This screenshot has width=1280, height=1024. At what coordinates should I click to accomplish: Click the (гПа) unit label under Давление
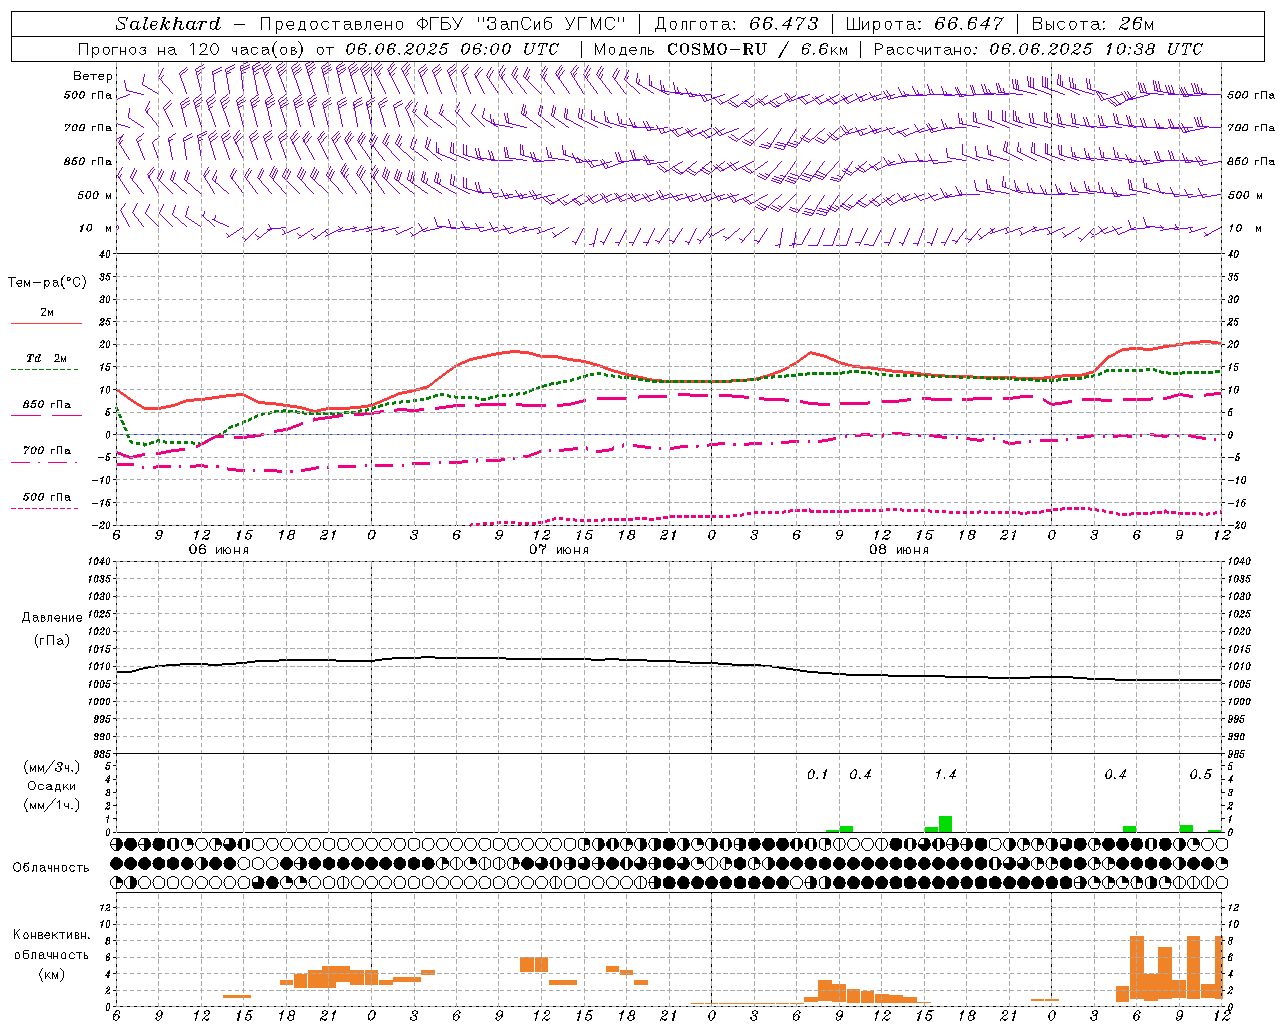[x=52, y=641]
